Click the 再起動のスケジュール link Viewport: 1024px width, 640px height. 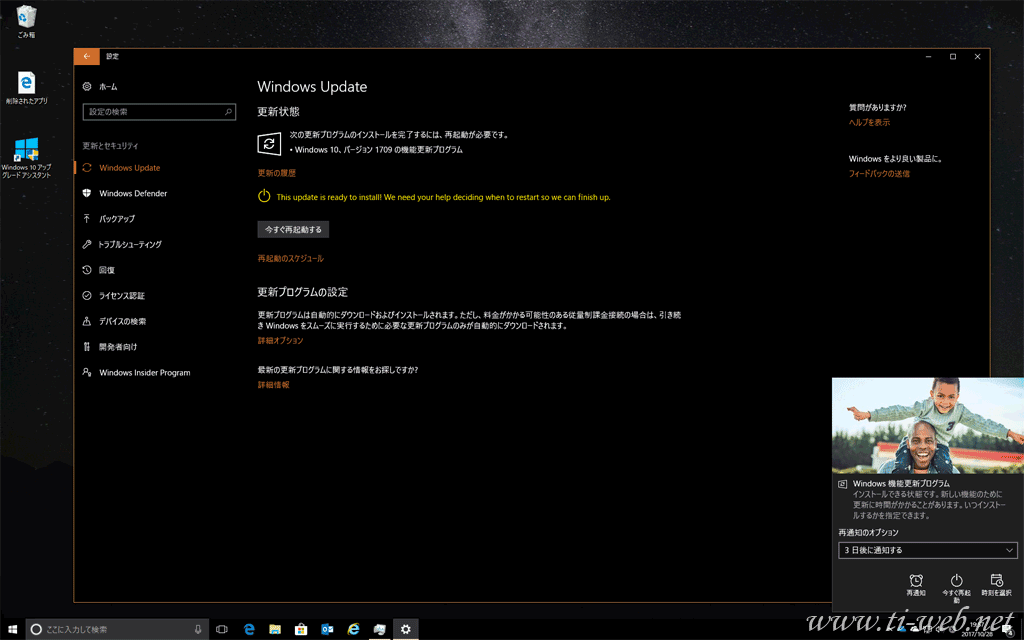click(290, 258)
